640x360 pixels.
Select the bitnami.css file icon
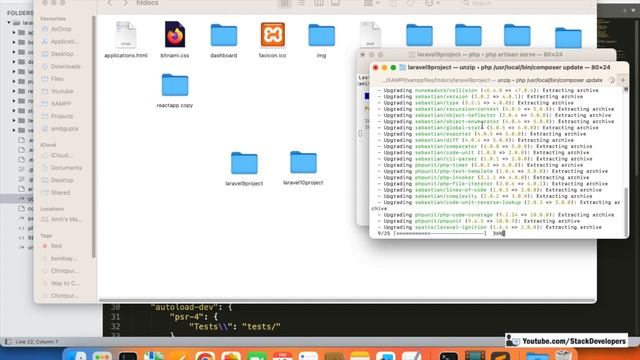(175, 34)
